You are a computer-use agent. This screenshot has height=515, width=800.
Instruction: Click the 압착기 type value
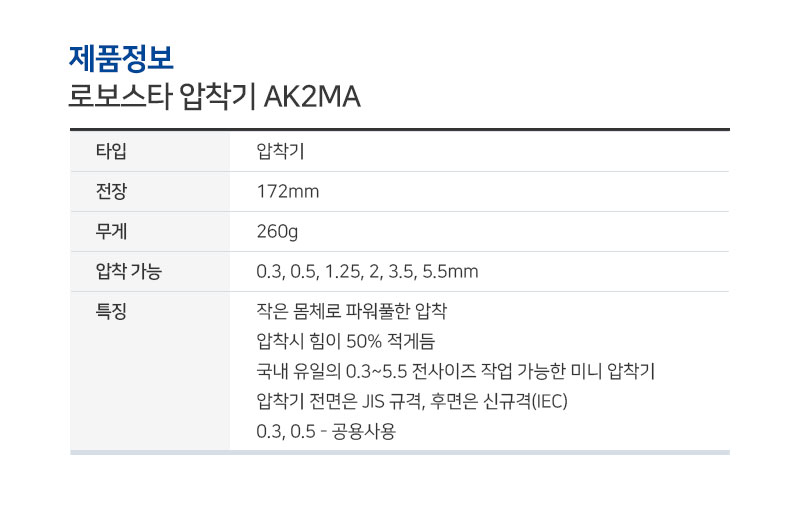tap(280, 151)
